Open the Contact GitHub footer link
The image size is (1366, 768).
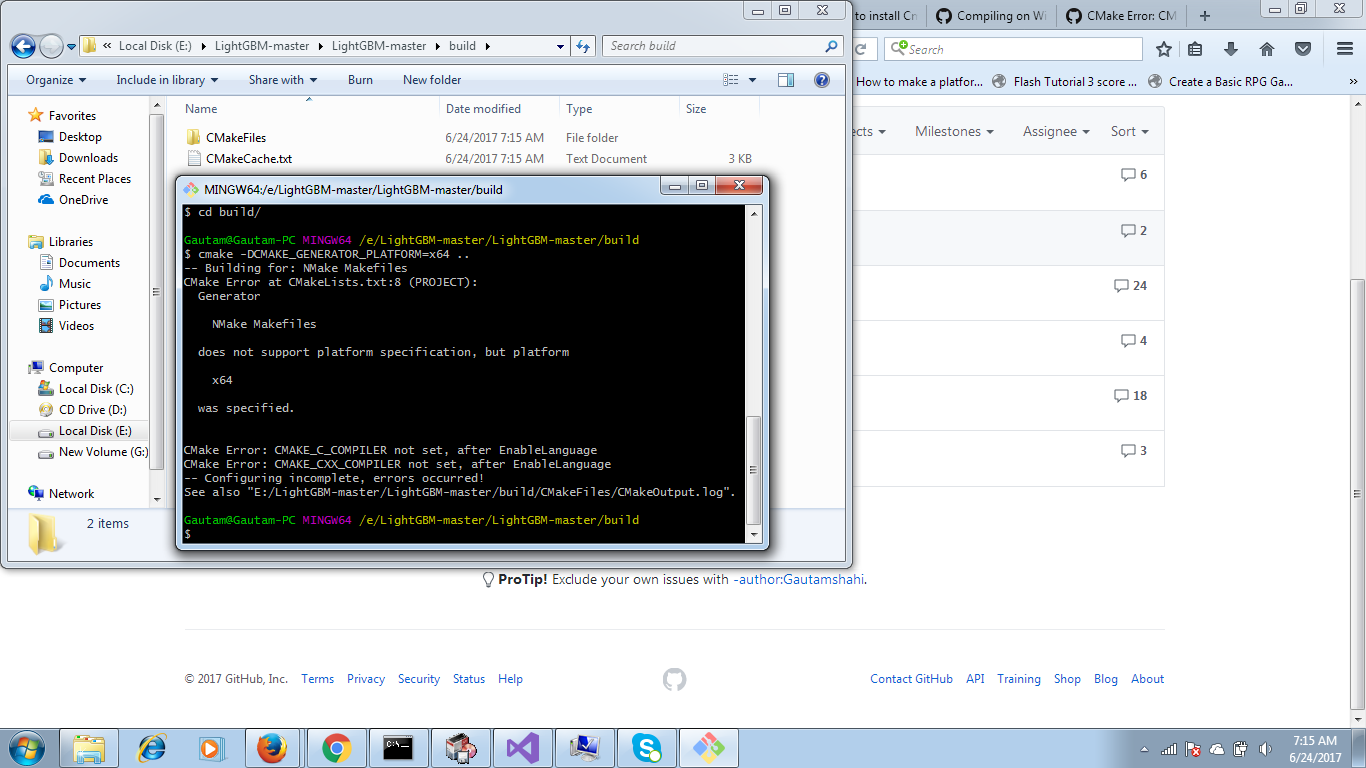[911, 679]
